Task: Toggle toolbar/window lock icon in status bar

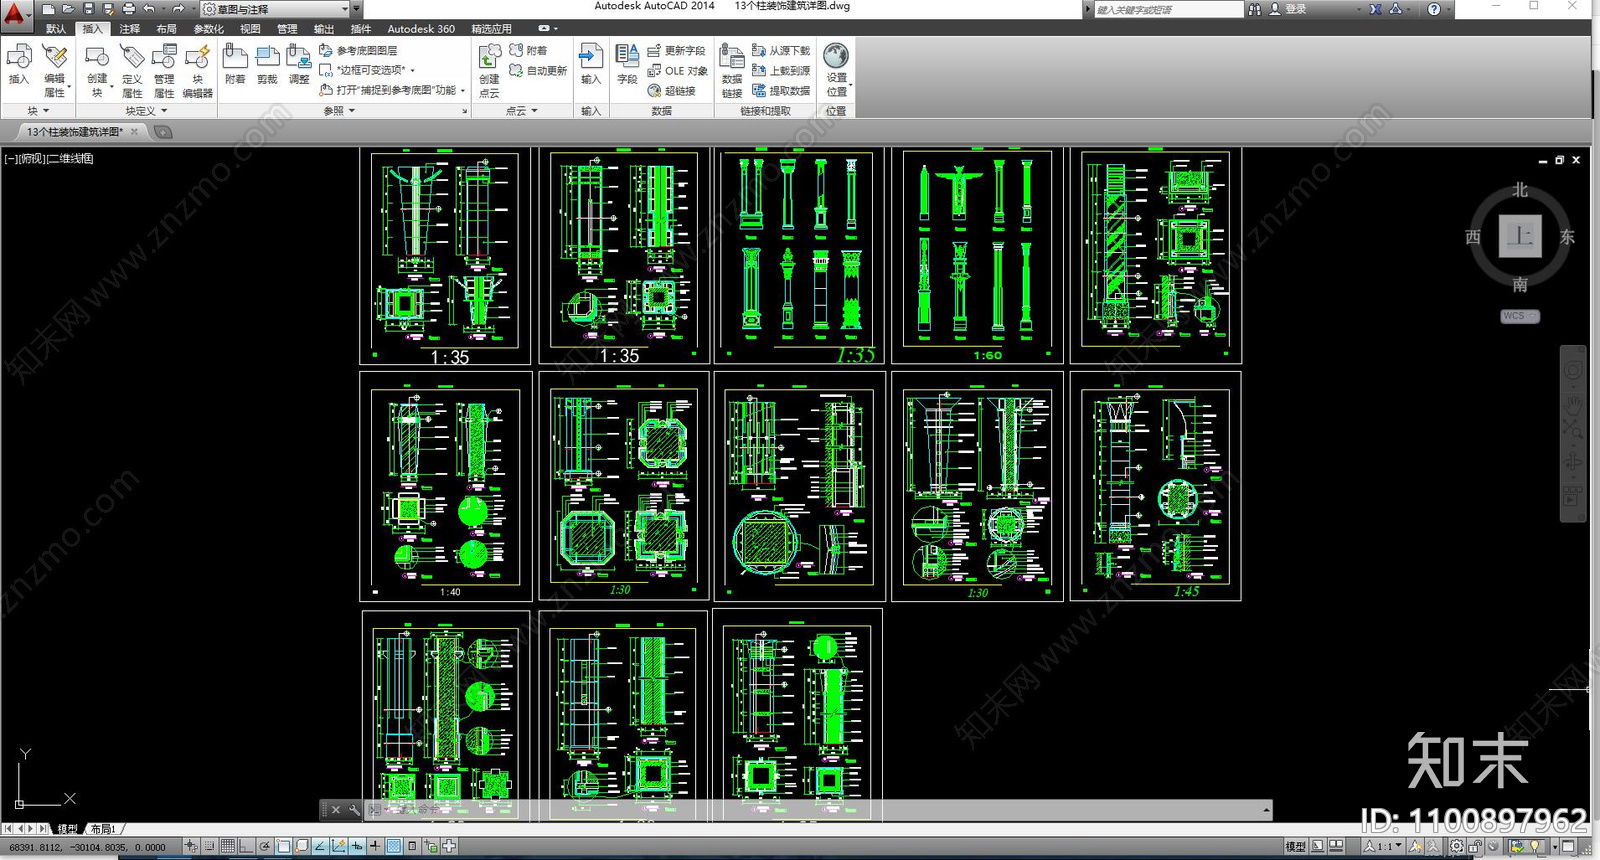Action: pos(1475,846)
